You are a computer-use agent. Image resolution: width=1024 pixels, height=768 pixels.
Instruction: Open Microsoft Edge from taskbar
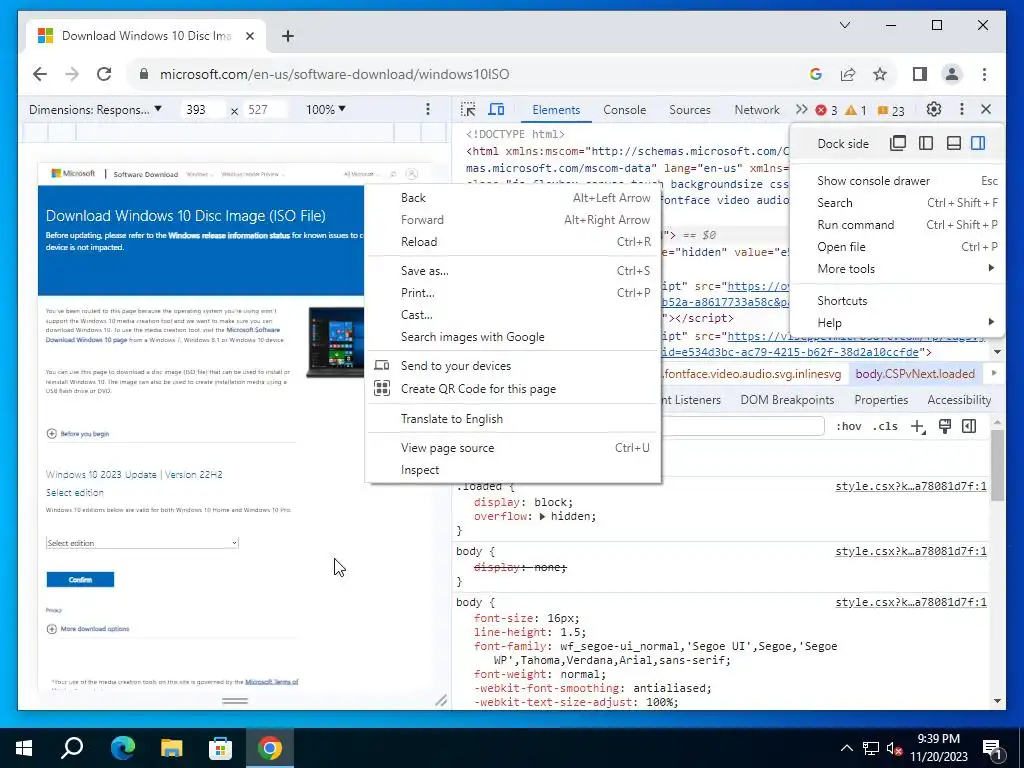122,748
